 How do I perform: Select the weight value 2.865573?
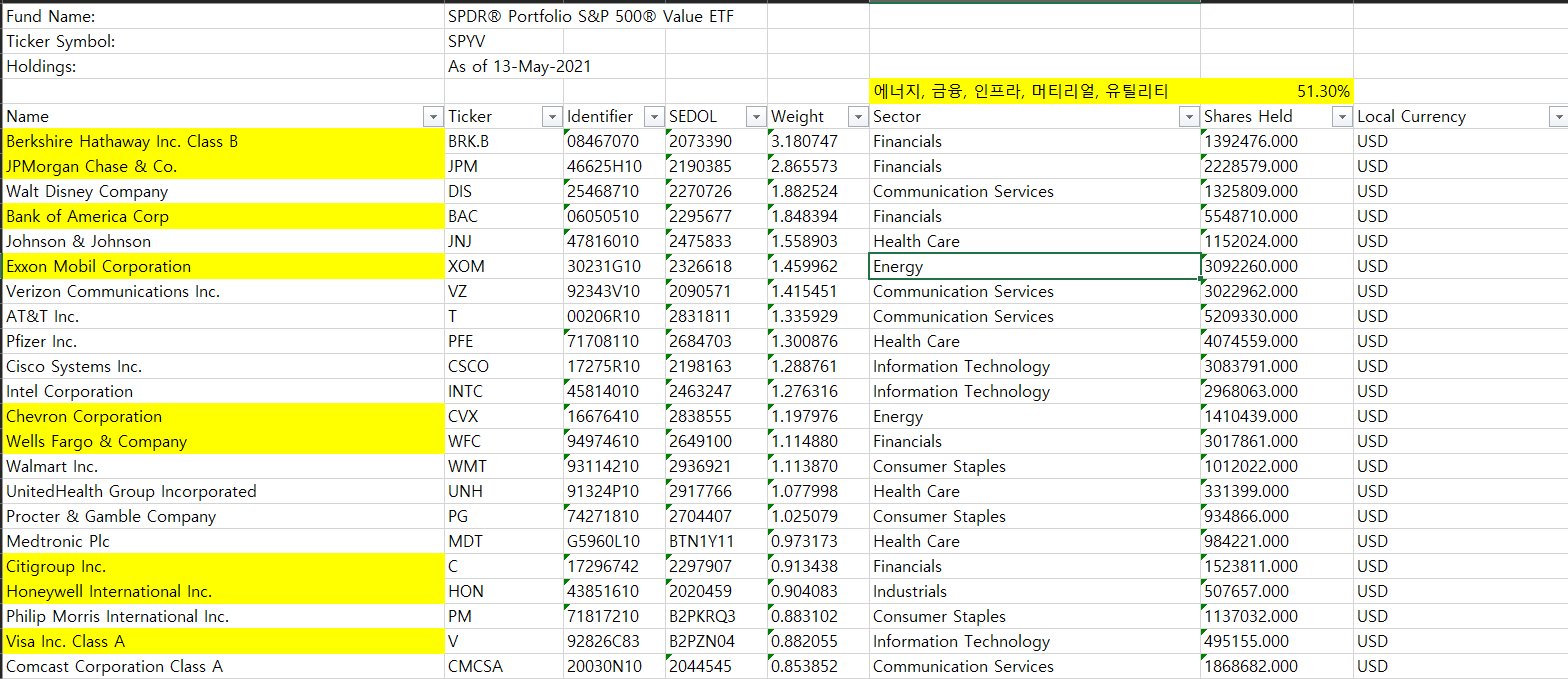click(818, 166)
